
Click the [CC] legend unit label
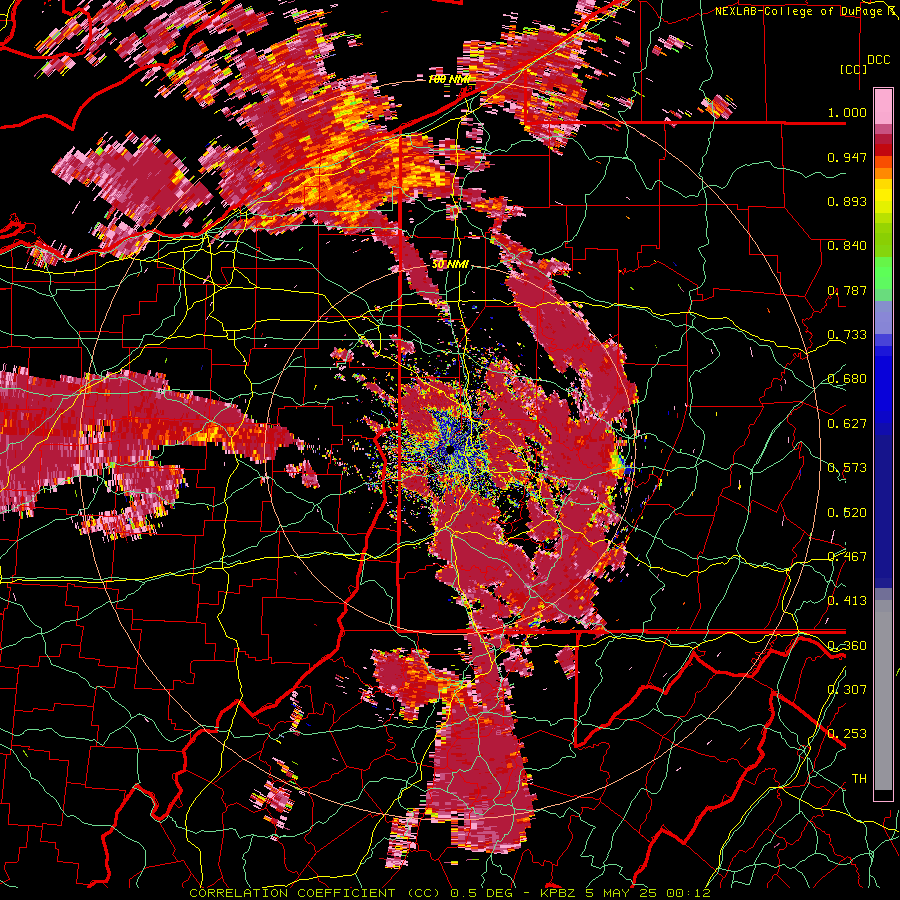click(854, 69)
